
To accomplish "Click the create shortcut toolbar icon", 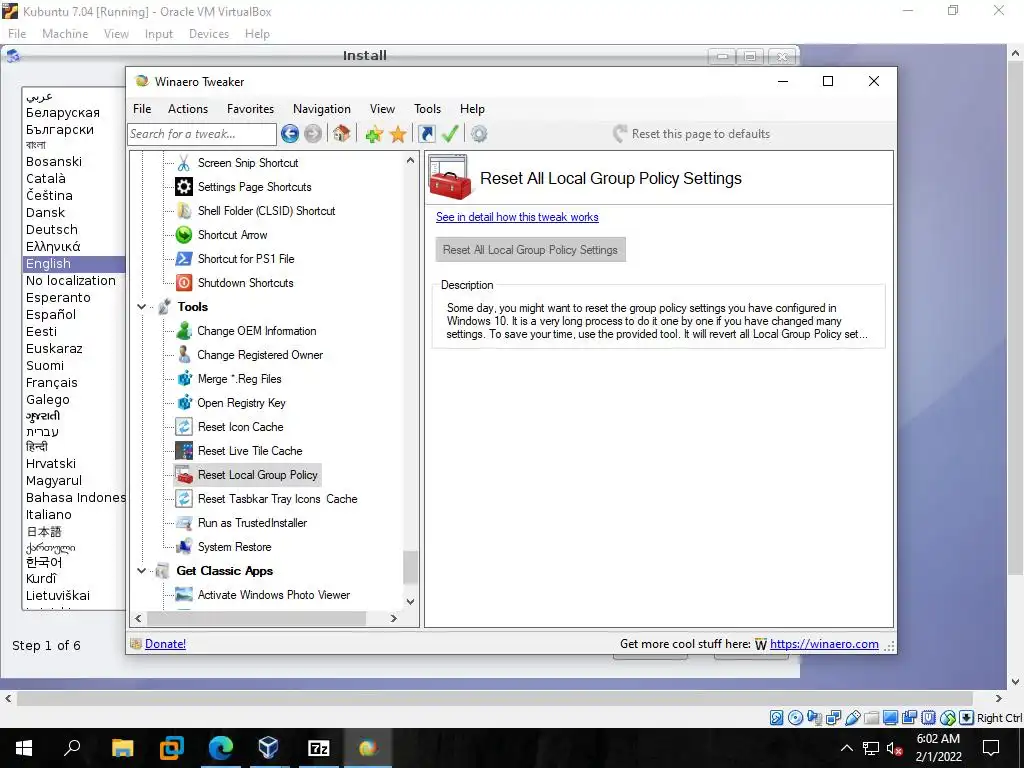I will coord(426,134).
